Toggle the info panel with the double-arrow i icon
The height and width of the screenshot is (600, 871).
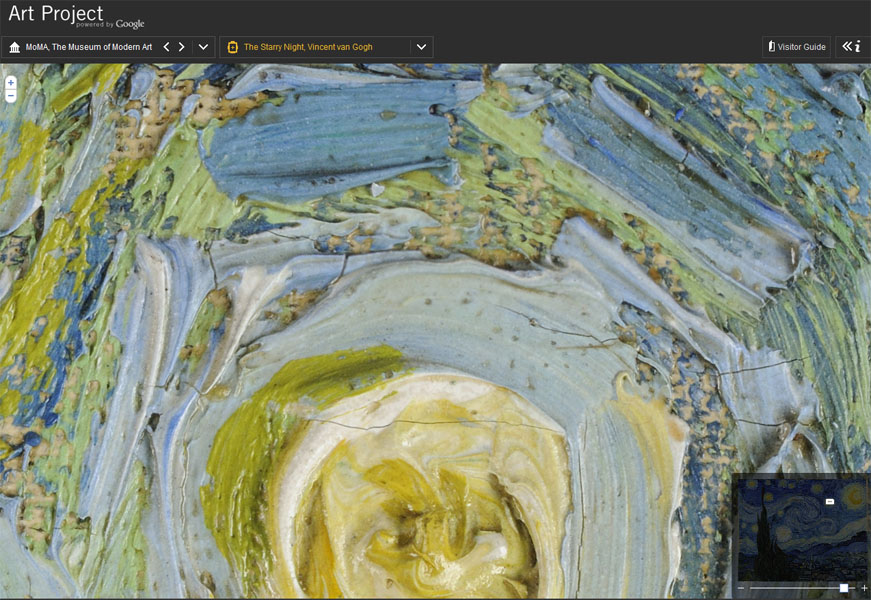click(x=851, y=47)
